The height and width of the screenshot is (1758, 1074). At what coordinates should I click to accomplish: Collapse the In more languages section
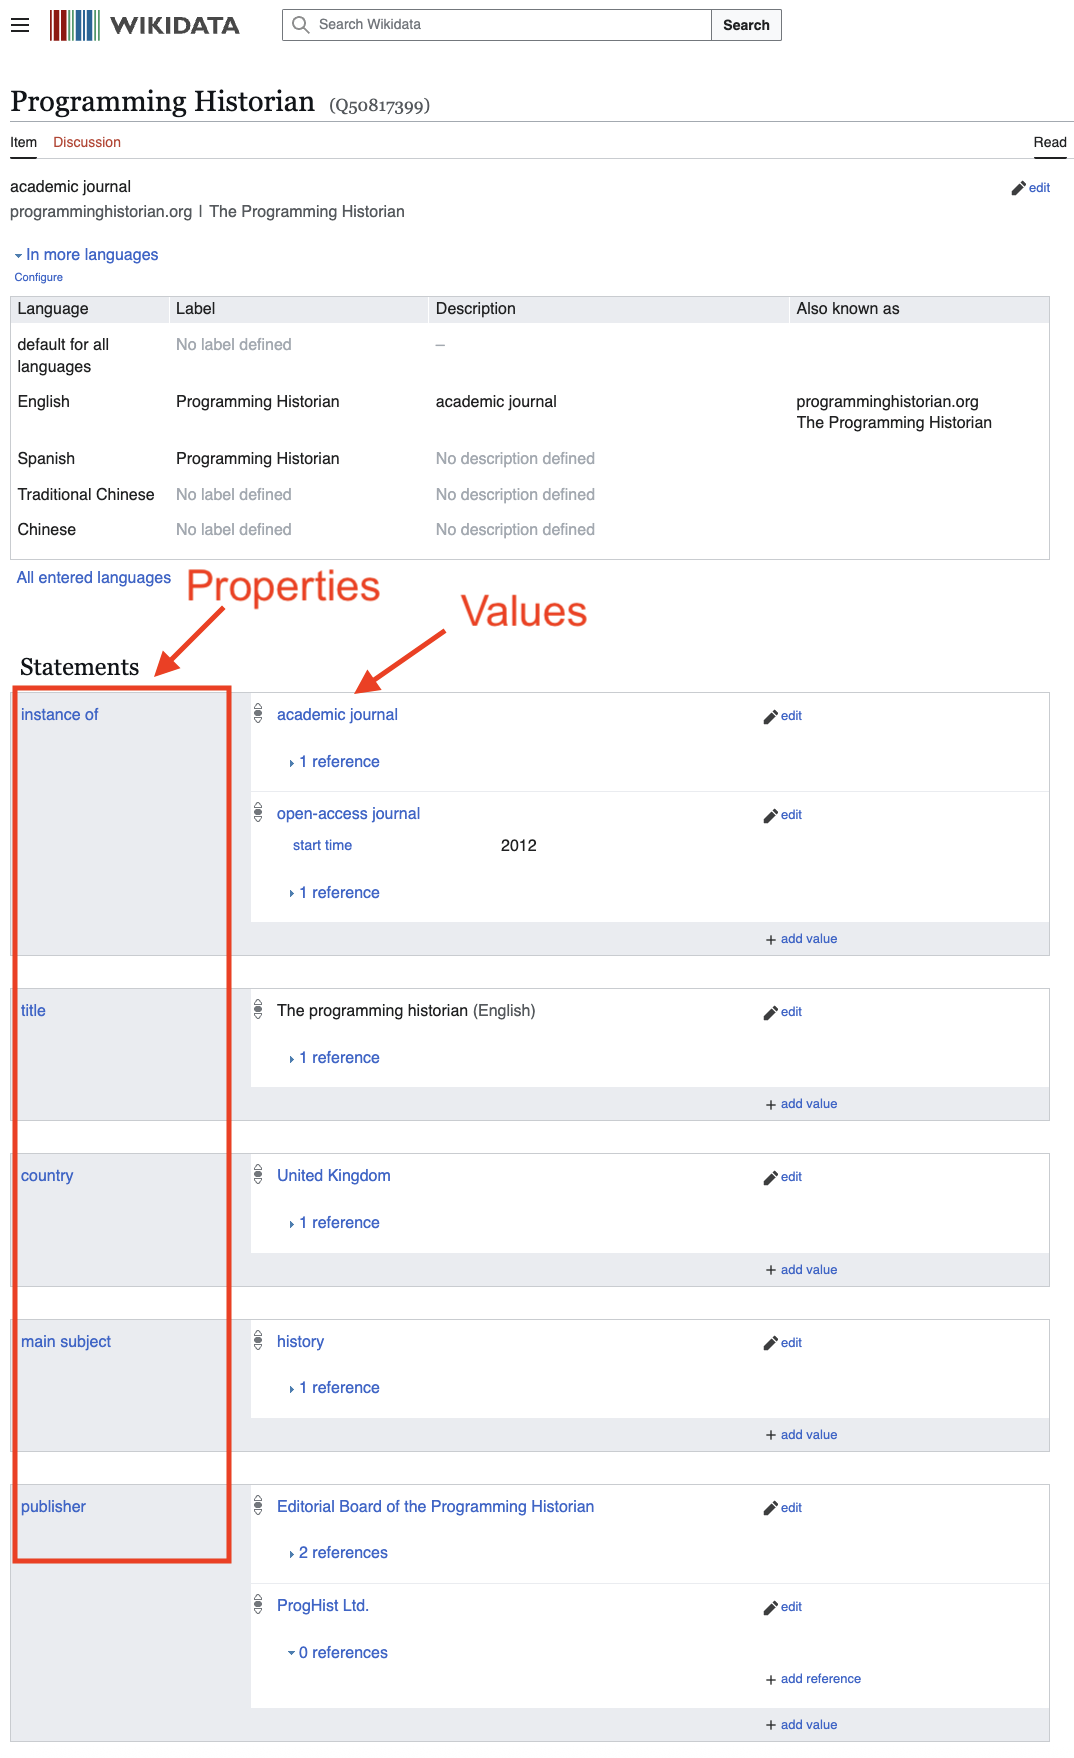pyautogui.click(x=86, y=255)
